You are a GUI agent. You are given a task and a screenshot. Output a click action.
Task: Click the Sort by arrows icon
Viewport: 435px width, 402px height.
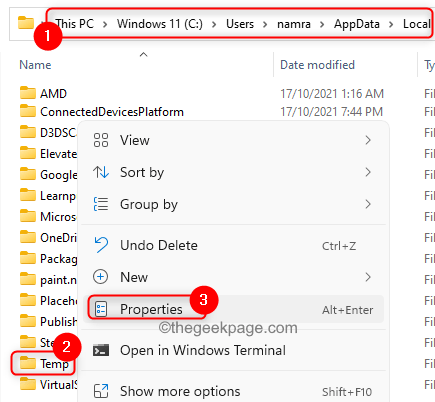click(x=101, y=172)
